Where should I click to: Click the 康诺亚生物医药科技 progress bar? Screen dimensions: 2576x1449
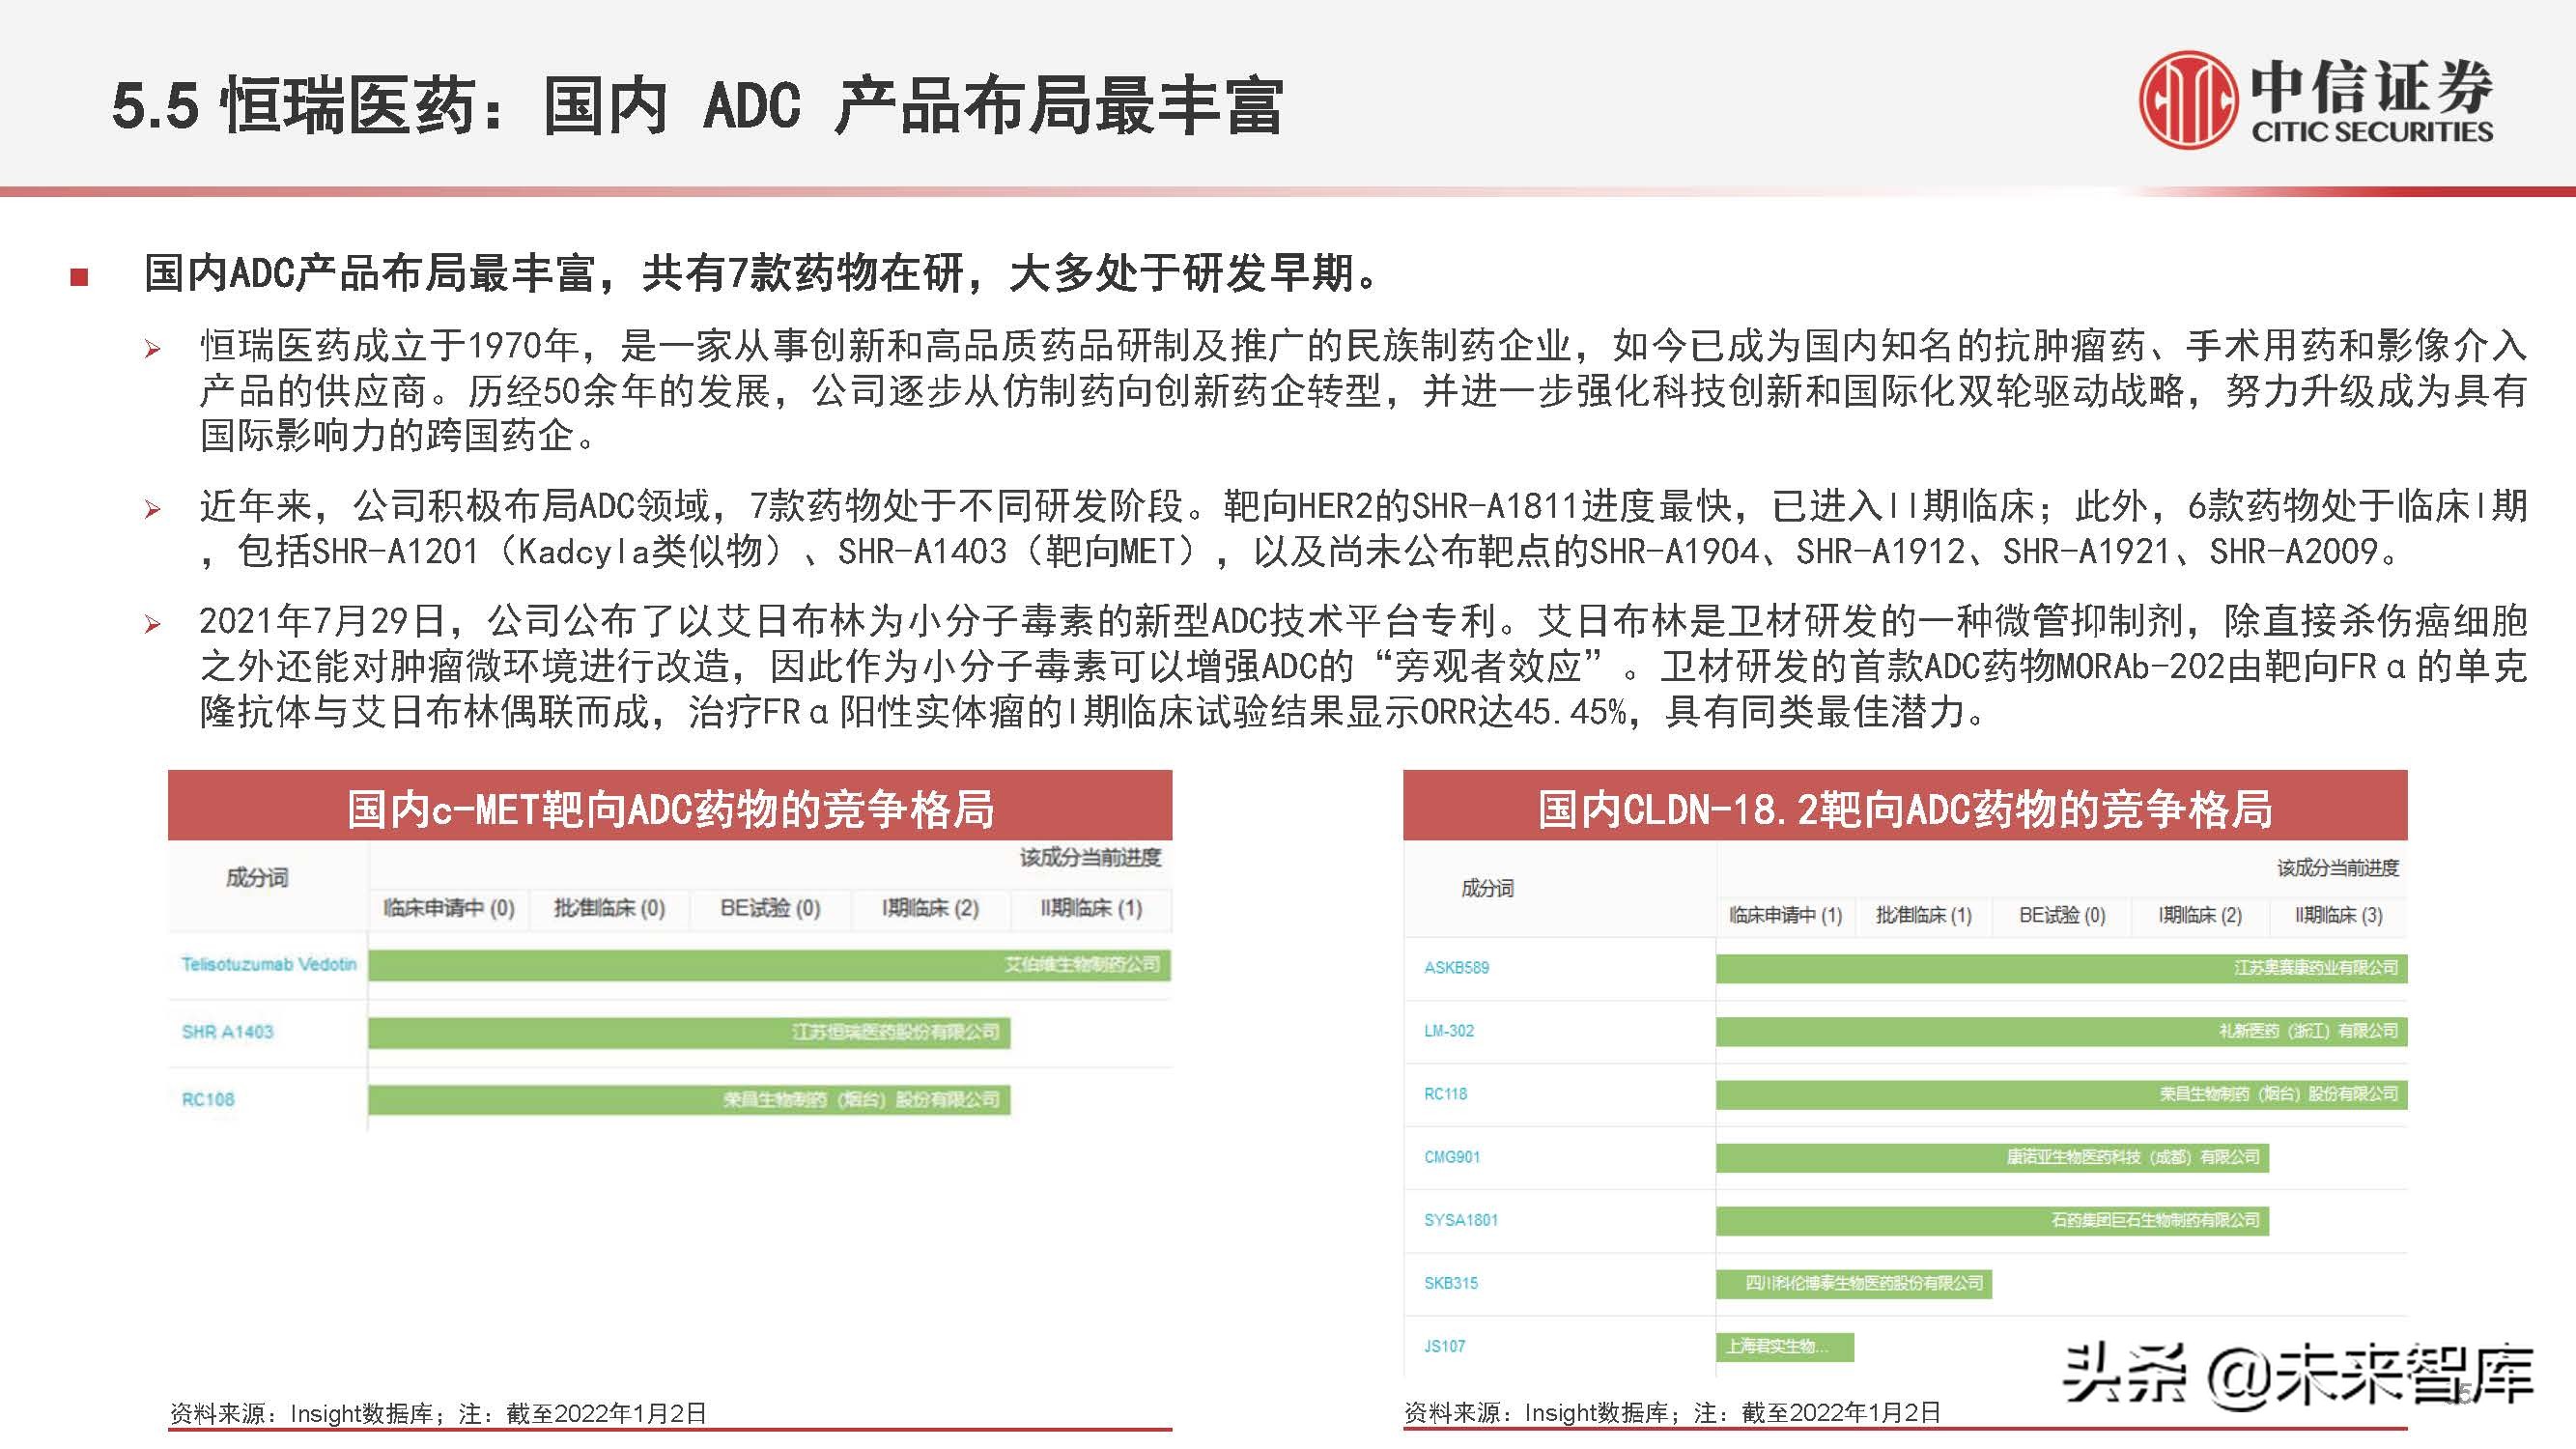[x=1993, y=1157]
